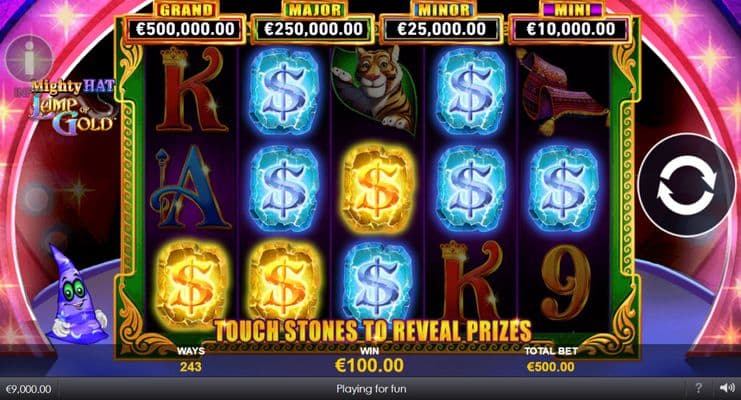Reveal blue stone in middle of second reel
The height and width of the screenshot is (400, 741).
tap(284, 189)
